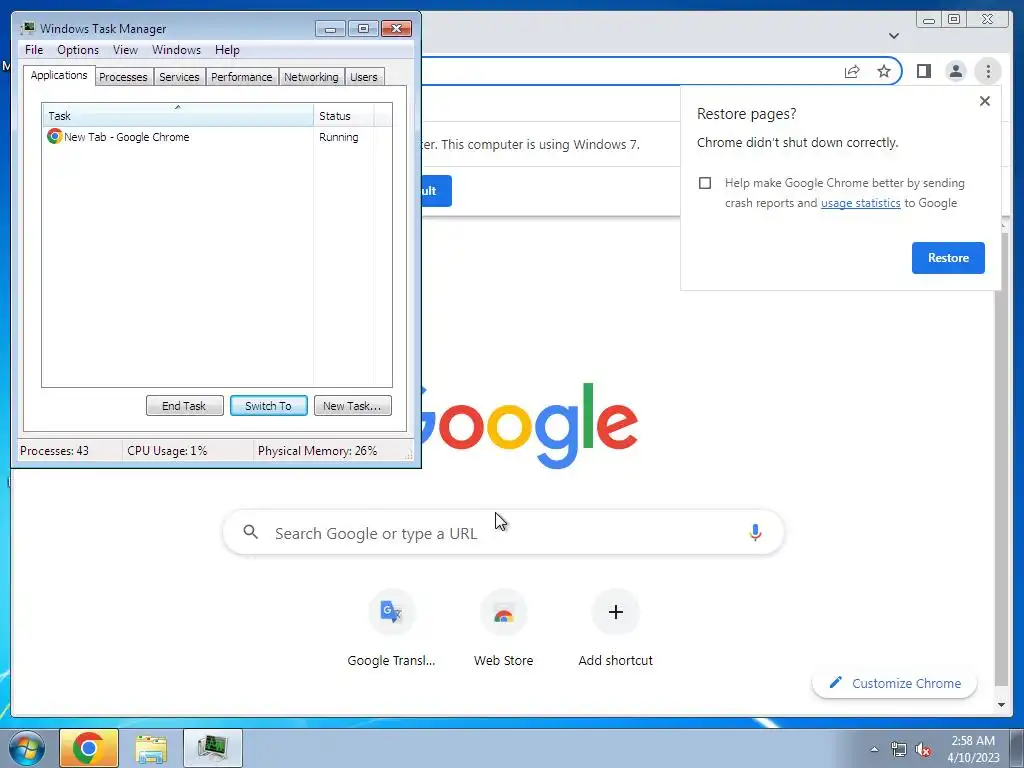Open Task Manager's Help menu
Image resolution: width=1024 pixels, height=768 pixels.
[227, 50]
